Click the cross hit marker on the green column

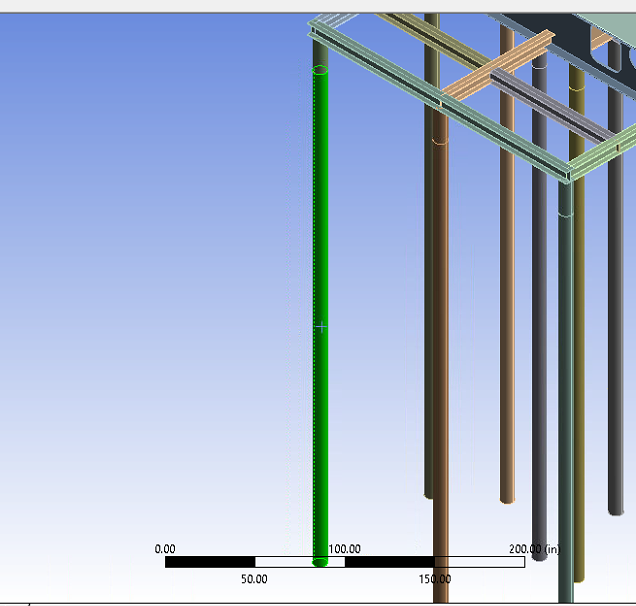tap(322, 327)
